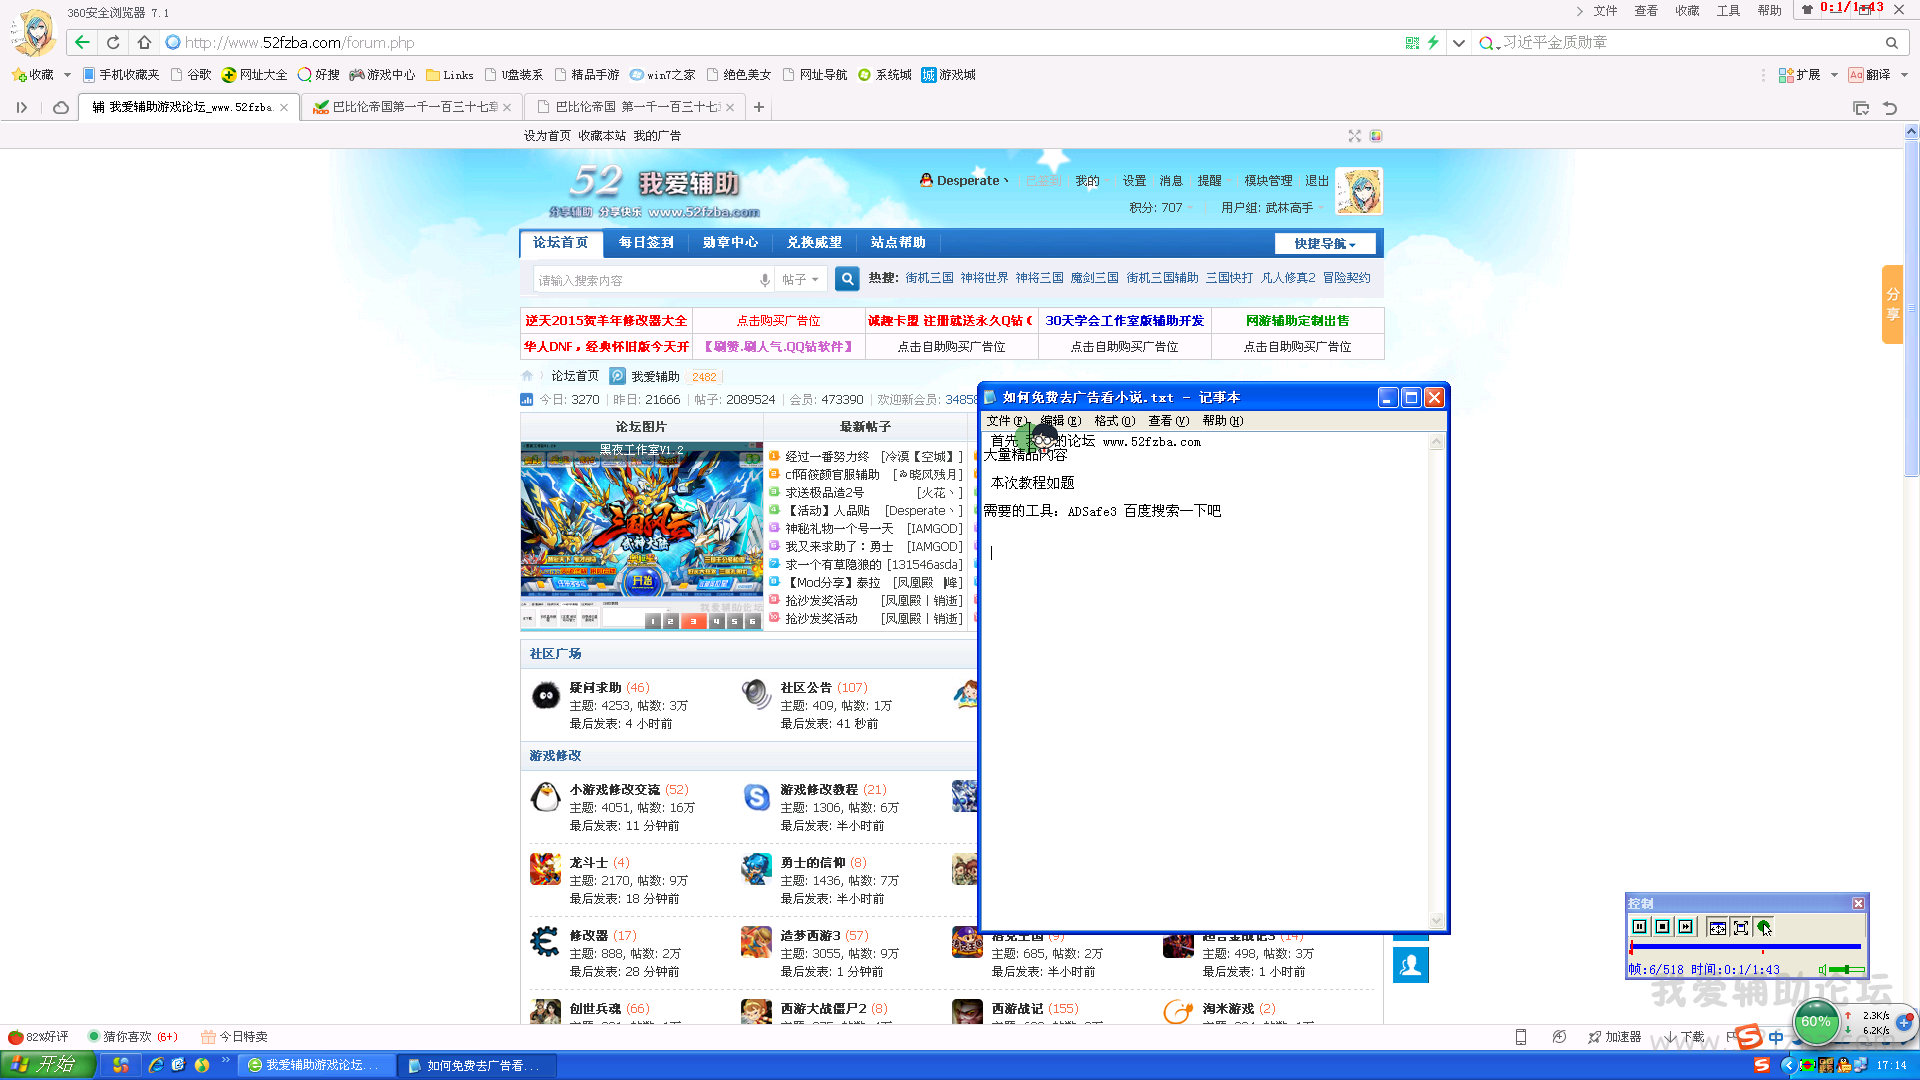The height and width of the screenshot is (1080, 1920).
Task: Open Notepad's 格式 menu
Action: click(1114, 421)
